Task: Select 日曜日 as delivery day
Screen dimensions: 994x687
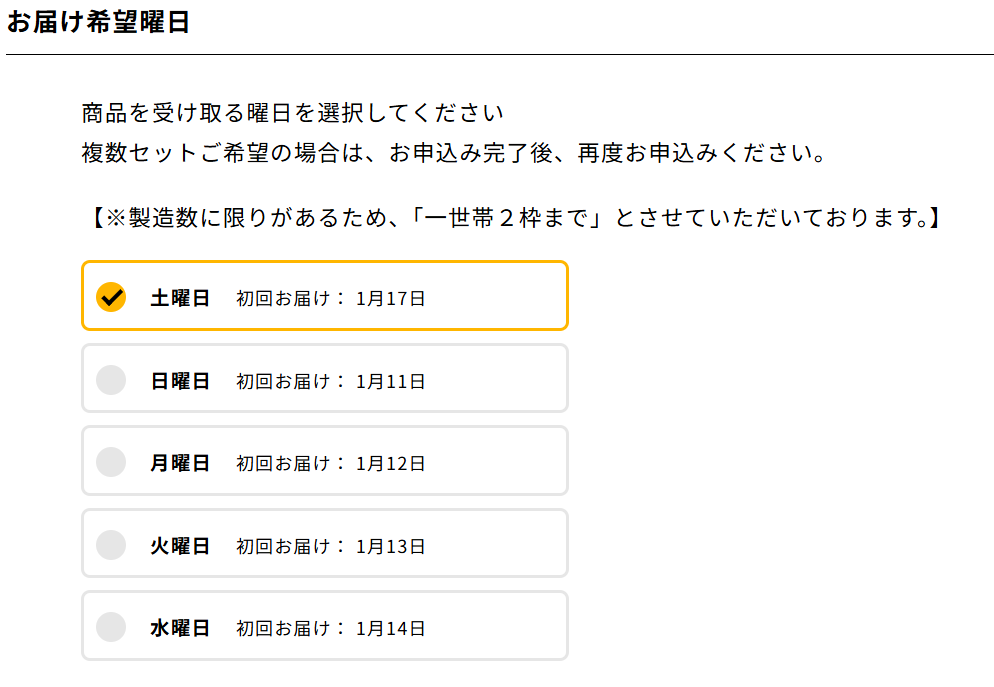Action: click(x=325, y=378)
